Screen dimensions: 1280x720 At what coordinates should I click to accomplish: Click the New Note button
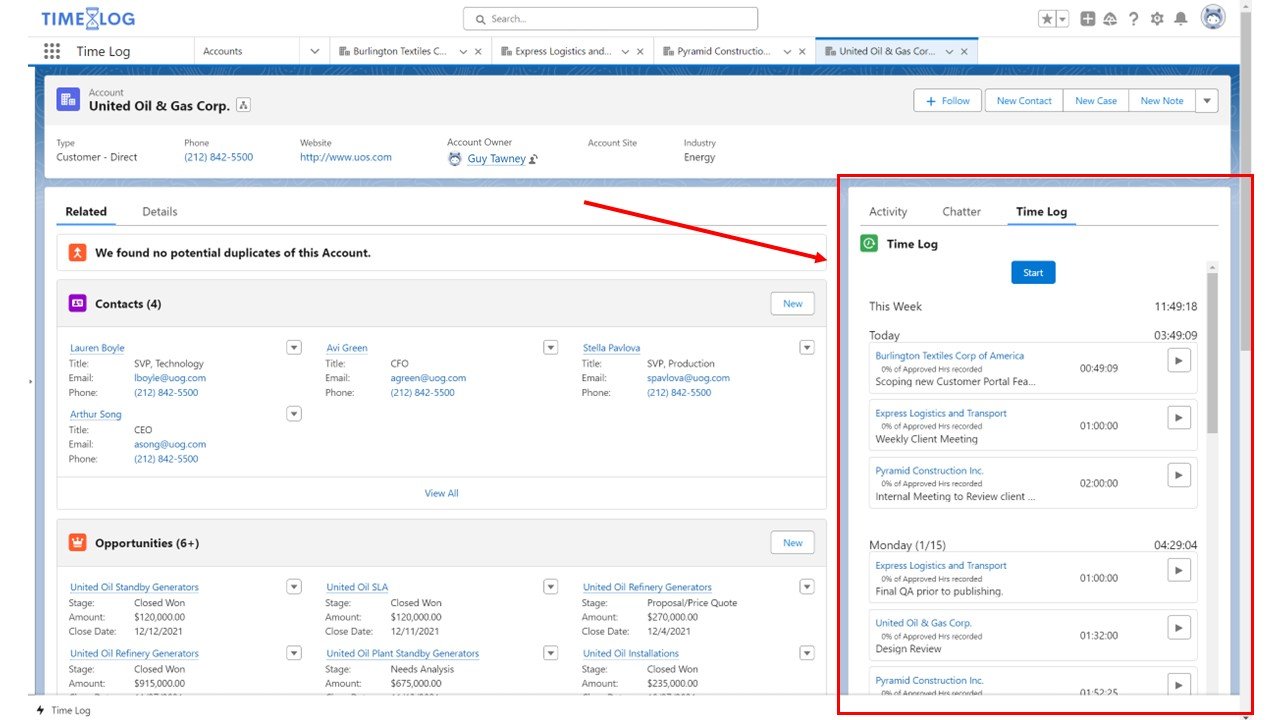coord(1162,100)
